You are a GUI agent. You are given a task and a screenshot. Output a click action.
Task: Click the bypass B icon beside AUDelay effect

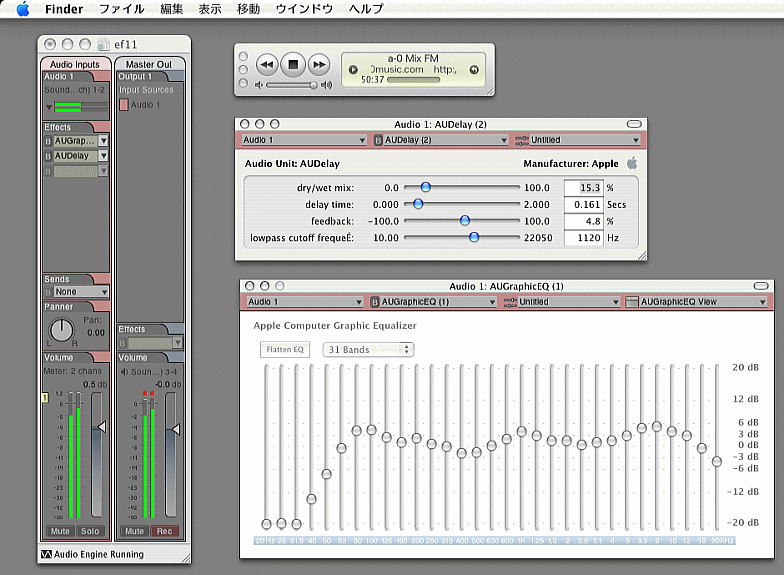[x=47, y=156]
